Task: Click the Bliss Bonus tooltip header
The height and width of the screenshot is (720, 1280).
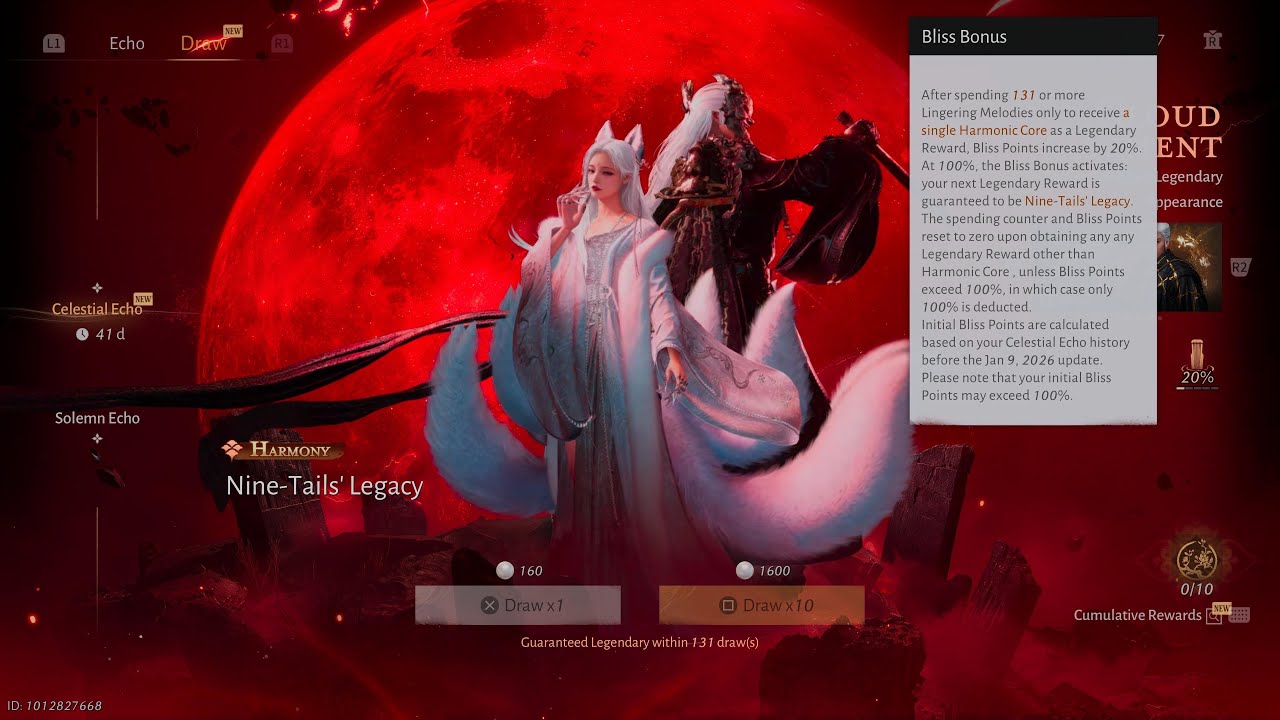Action: 1033,37
